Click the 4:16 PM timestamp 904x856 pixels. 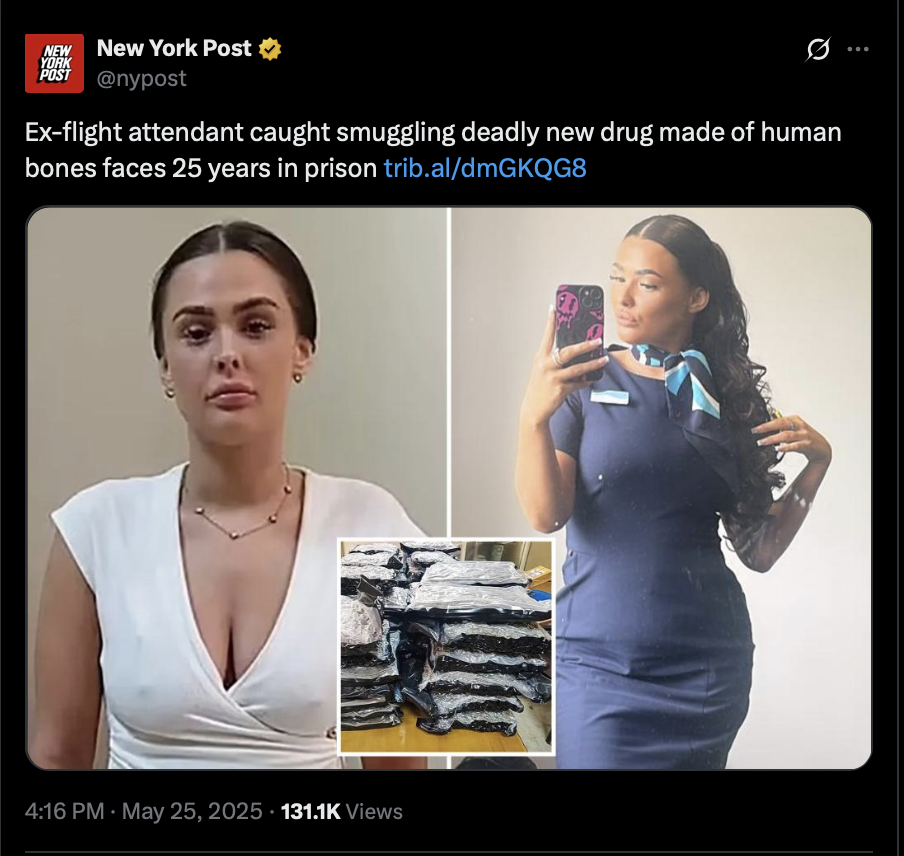coord(65,811)
